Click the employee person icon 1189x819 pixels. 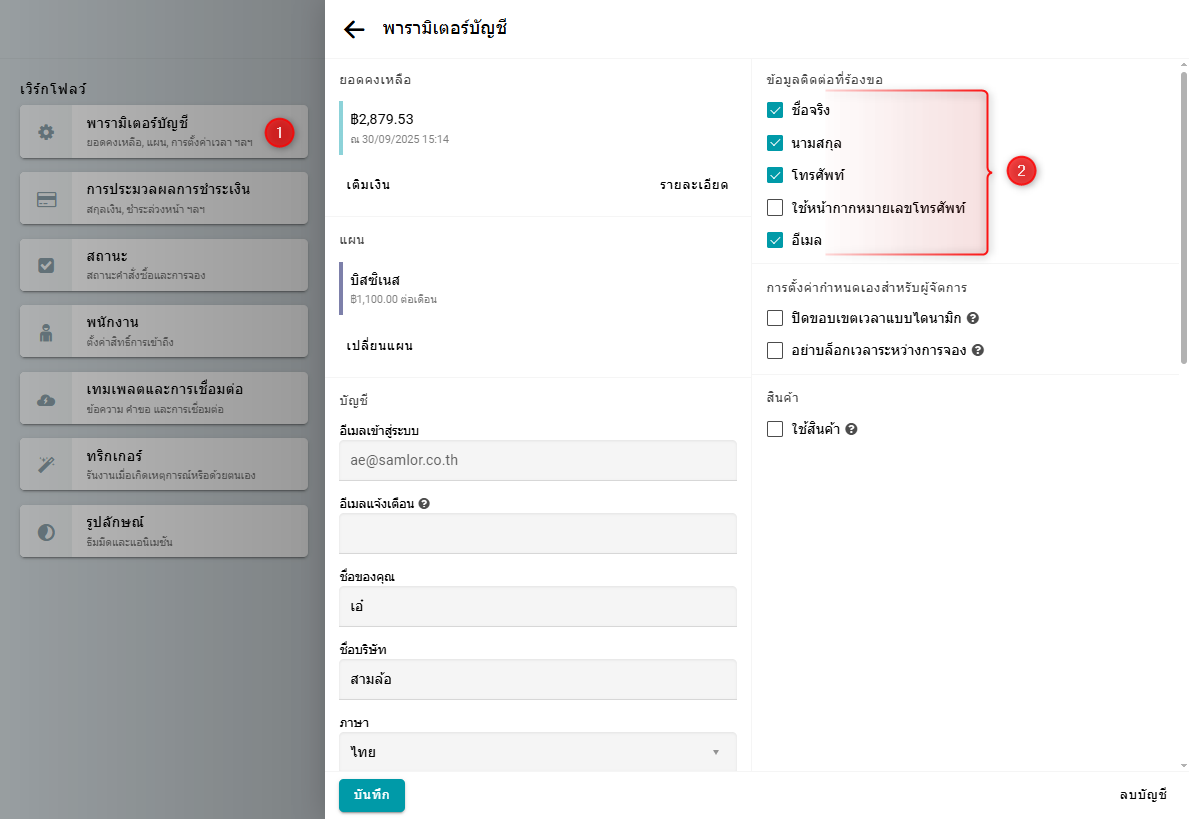click(46, 333)
